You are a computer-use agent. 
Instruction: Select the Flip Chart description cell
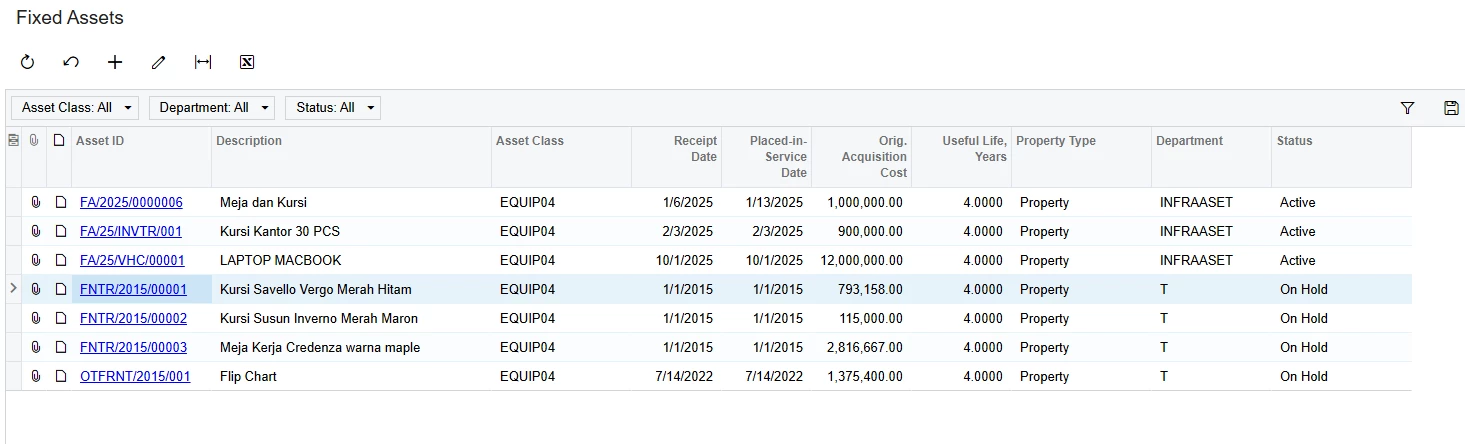[351, 377]
